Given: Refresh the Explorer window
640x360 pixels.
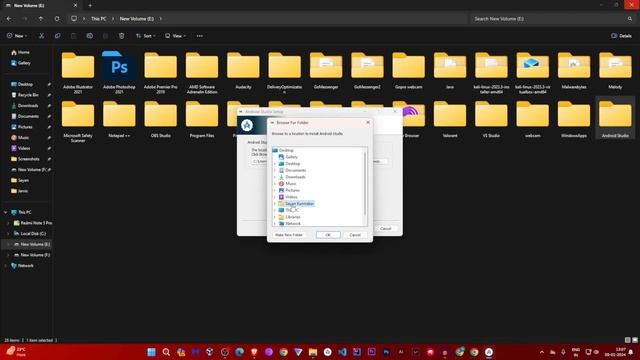Looking at the screenshot, I should pos(57,19).
